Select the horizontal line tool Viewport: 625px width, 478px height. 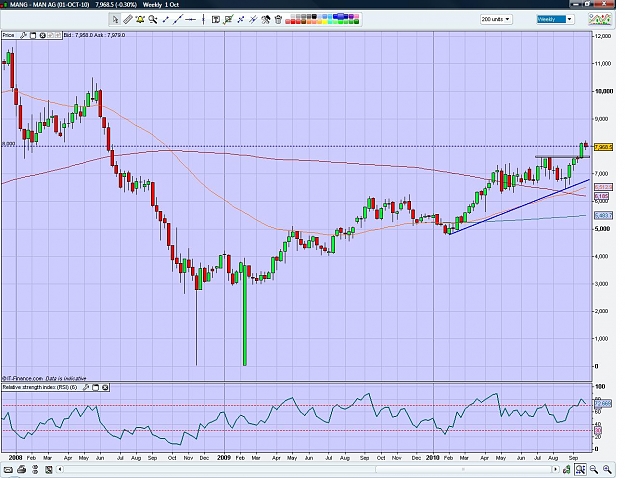pos(191,19)
